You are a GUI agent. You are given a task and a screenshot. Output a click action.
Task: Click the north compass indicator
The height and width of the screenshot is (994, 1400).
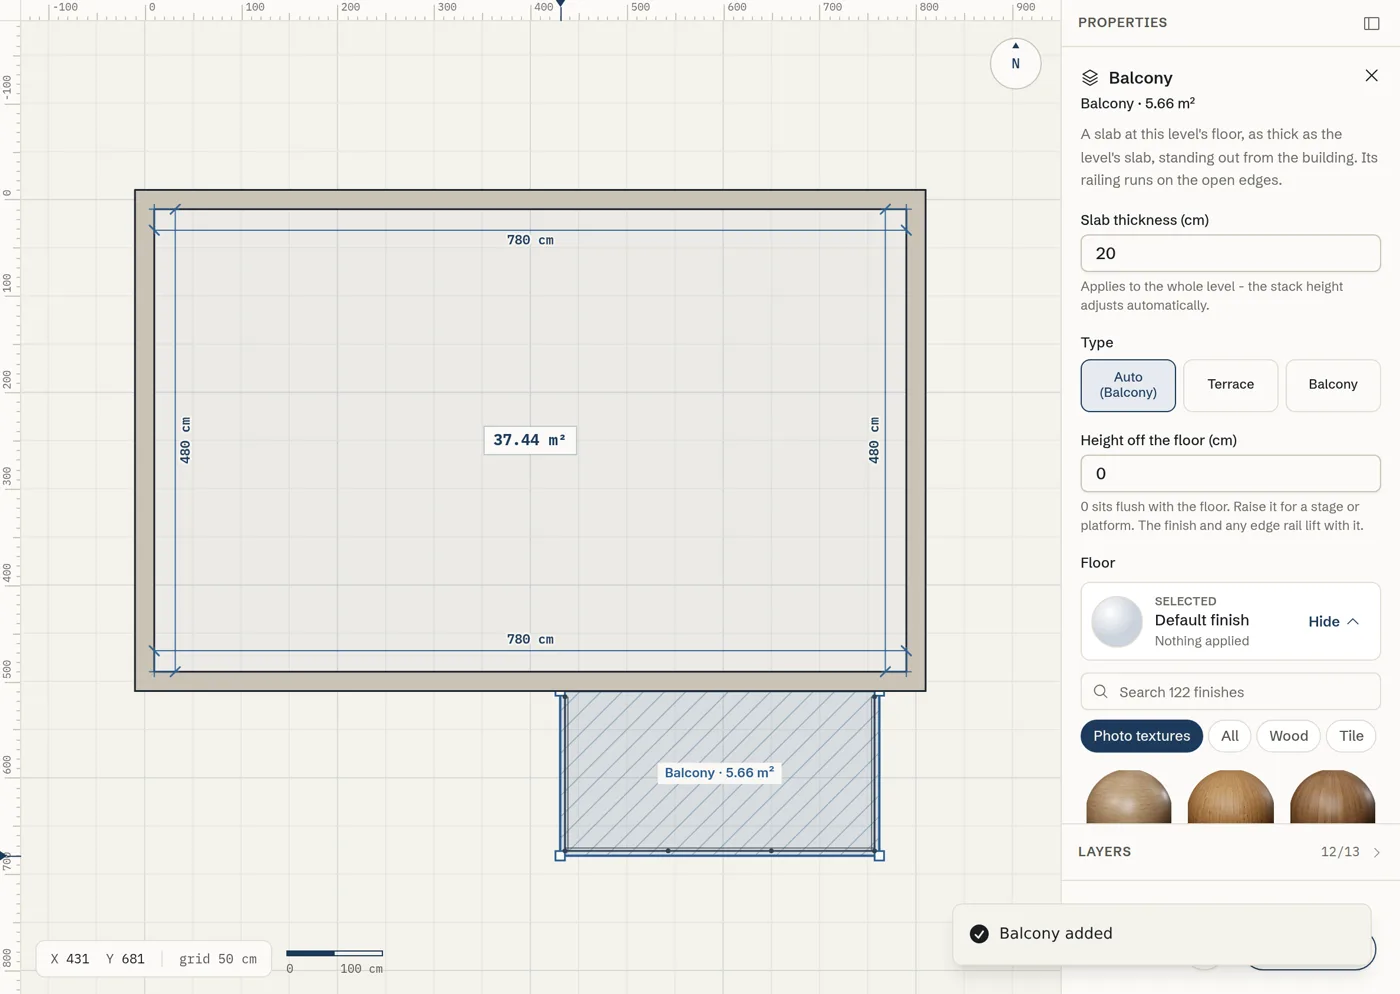(x=1015, y=63)
